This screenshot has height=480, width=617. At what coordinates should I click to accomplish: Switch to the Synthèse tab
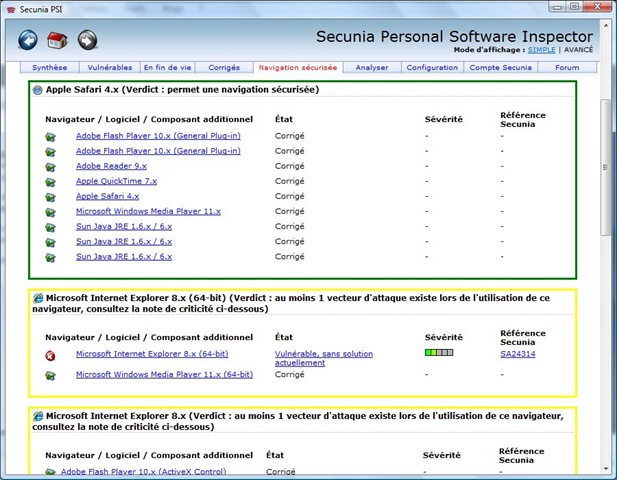[x=50, y=68]
